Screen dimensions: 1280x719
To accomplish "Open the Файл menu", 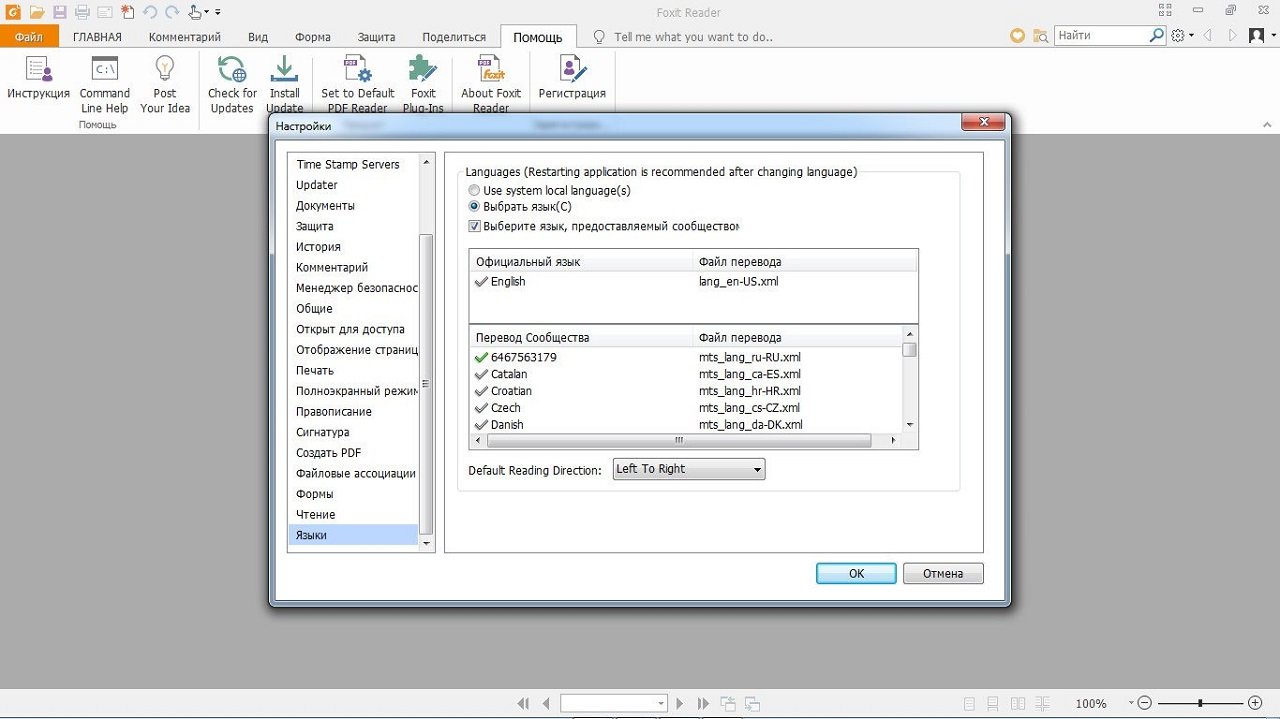I will point(29,37).
